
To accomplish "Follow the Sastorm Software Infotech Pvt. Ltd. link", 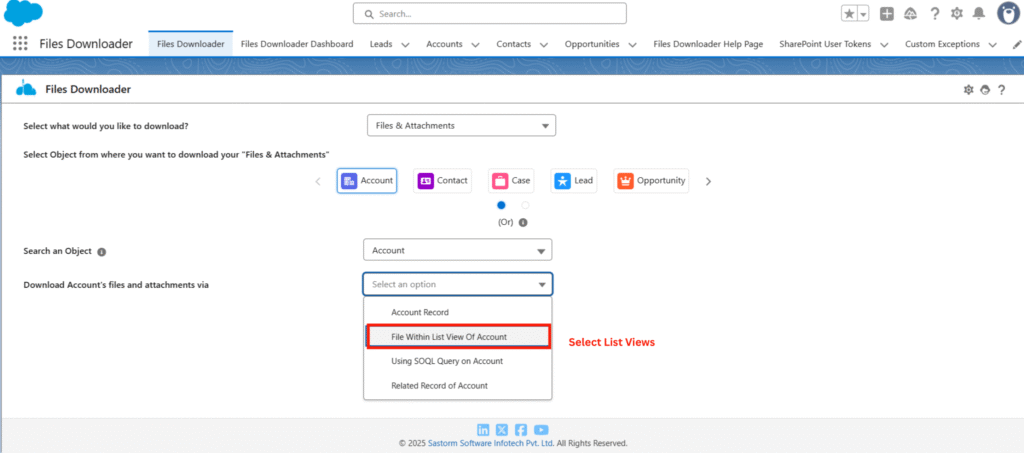I will point(490,443).
